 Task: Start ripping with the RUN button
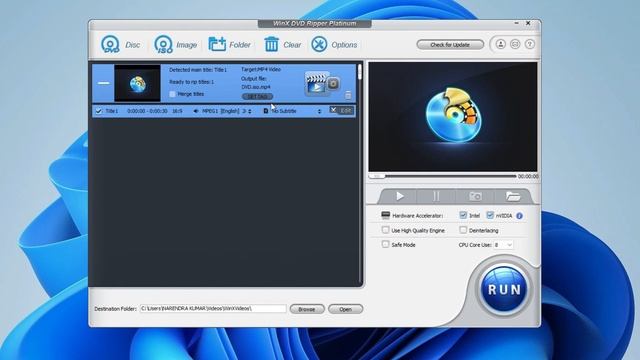point(504,289)
